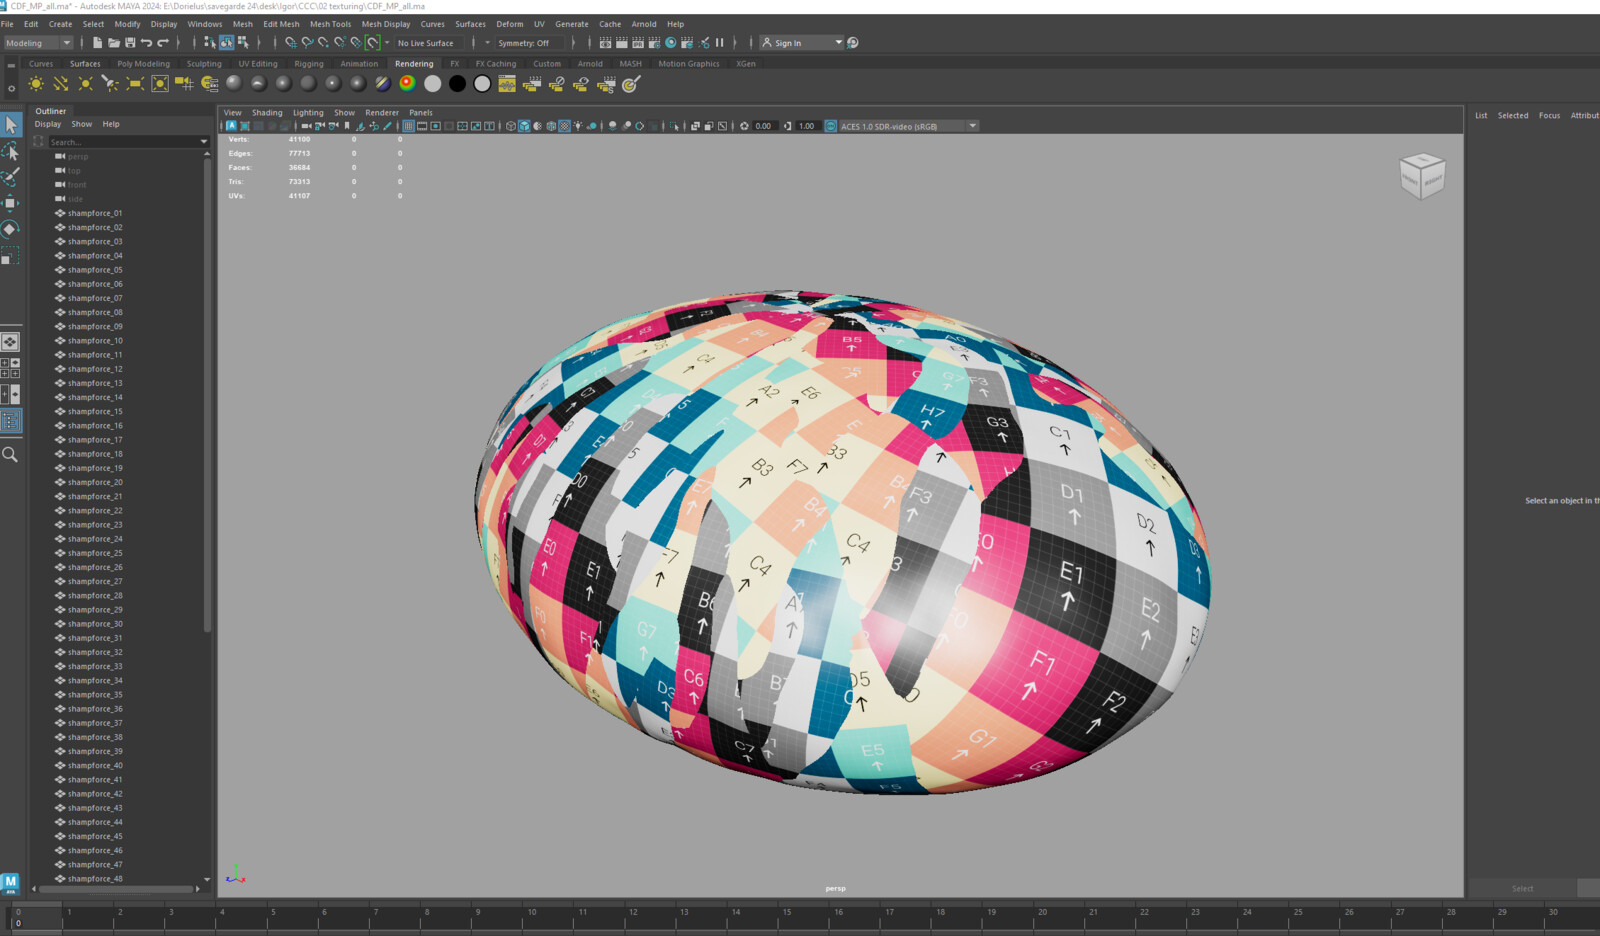
Task: Open the Arnold main menu
Action: [x=644, y=24]
